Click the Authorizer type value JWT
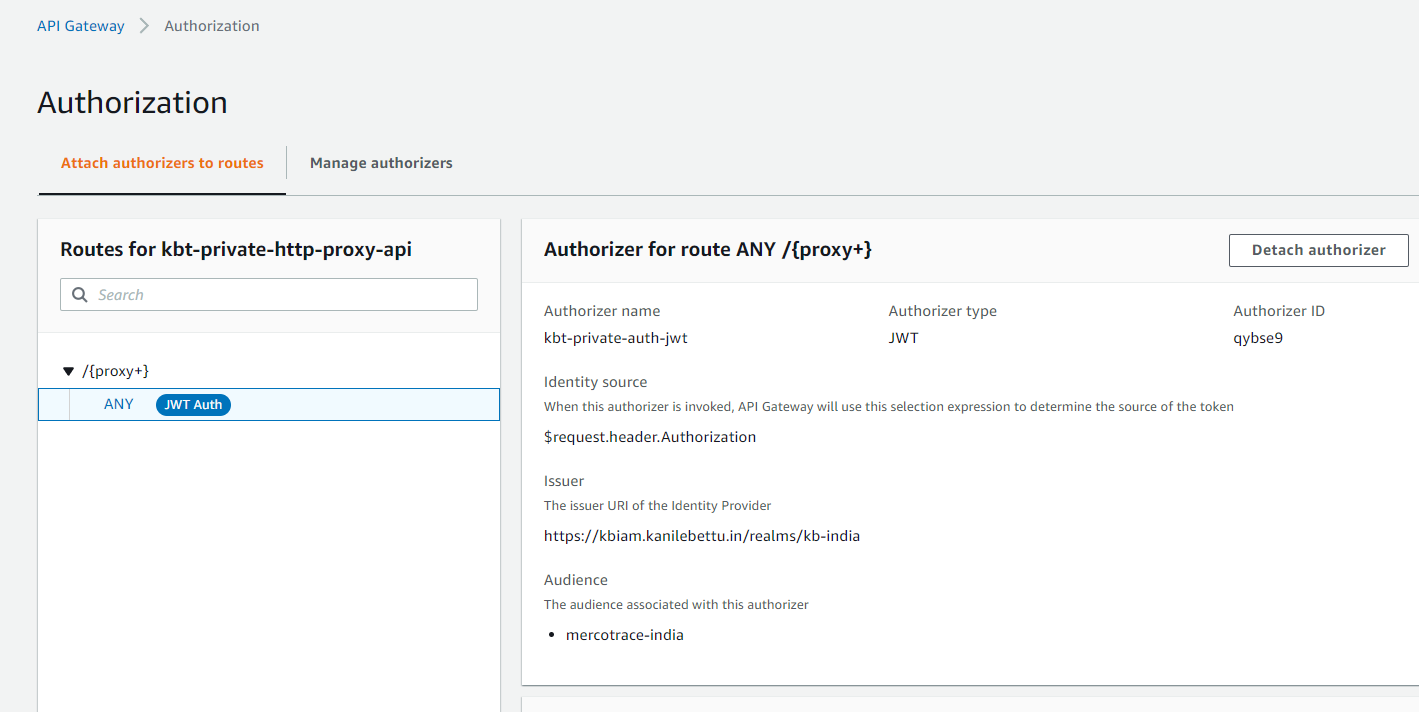 [x=903, y=338]
